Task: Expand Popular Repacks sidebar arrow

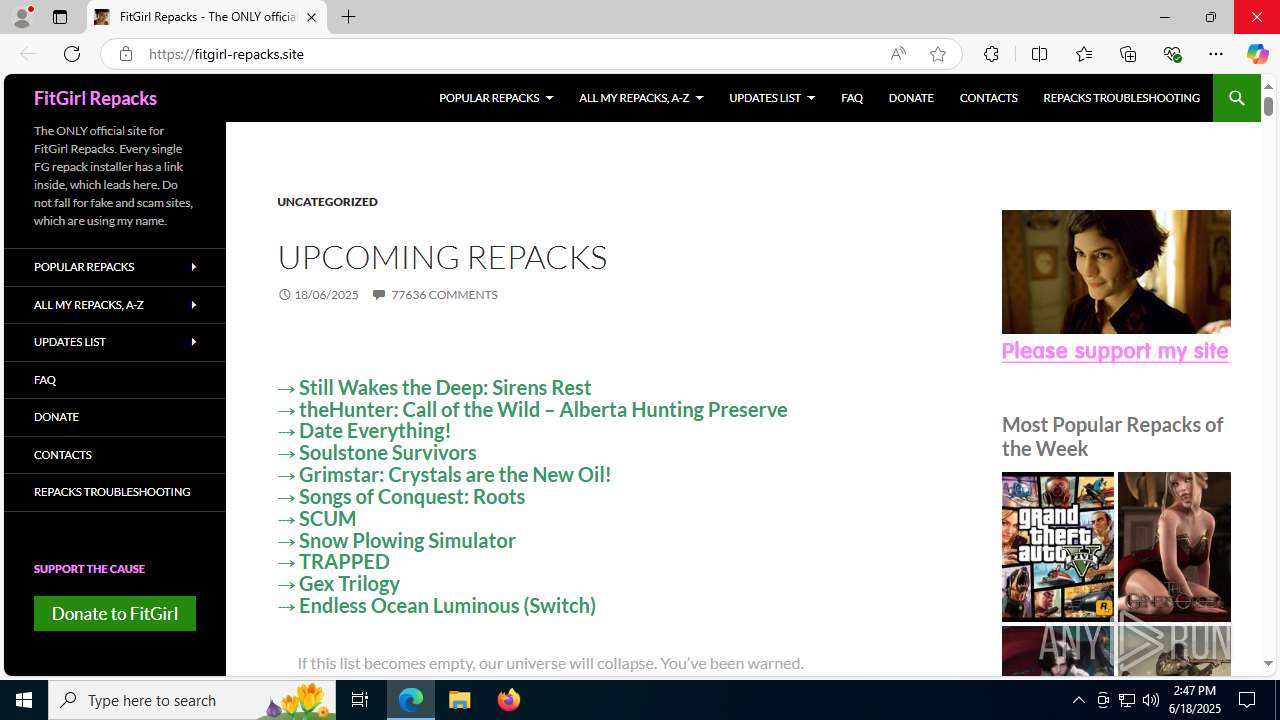Action: [x=193, y=267]
